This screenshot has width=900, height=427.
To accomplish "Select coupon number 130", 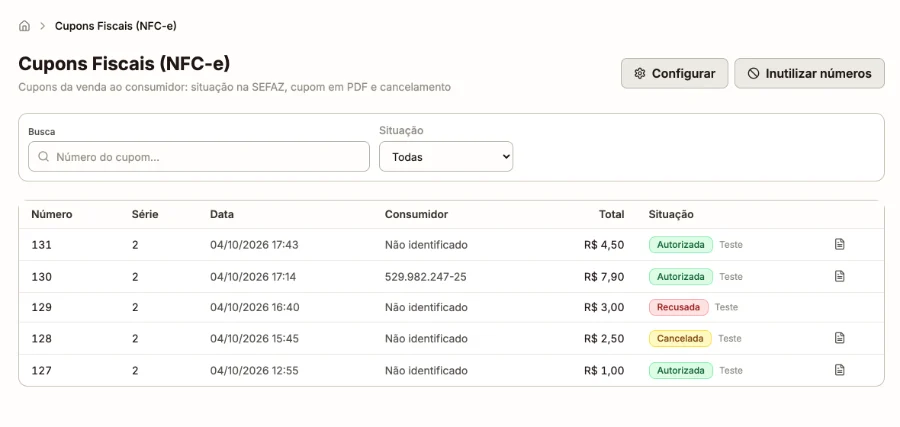I will pos(41,277).
